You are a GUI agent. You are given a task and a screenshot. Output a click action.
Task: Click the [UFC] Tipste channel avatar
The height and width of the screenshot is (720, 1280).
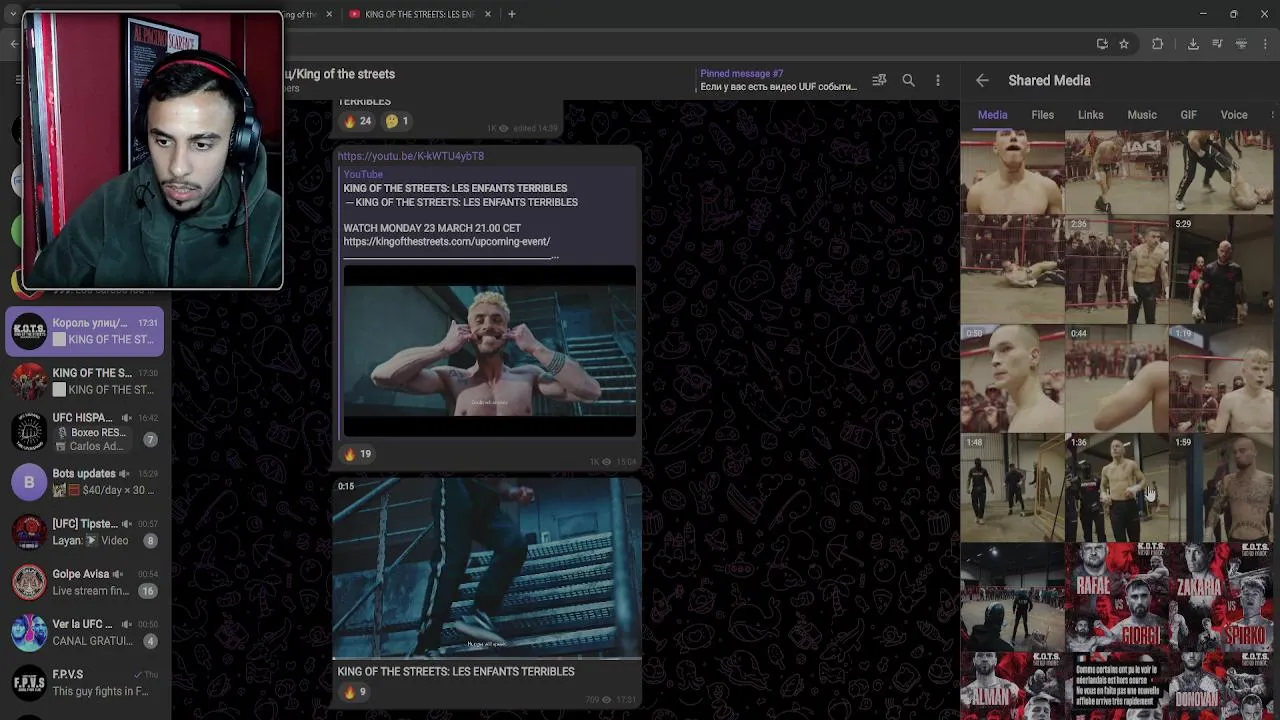pos(29,532)
